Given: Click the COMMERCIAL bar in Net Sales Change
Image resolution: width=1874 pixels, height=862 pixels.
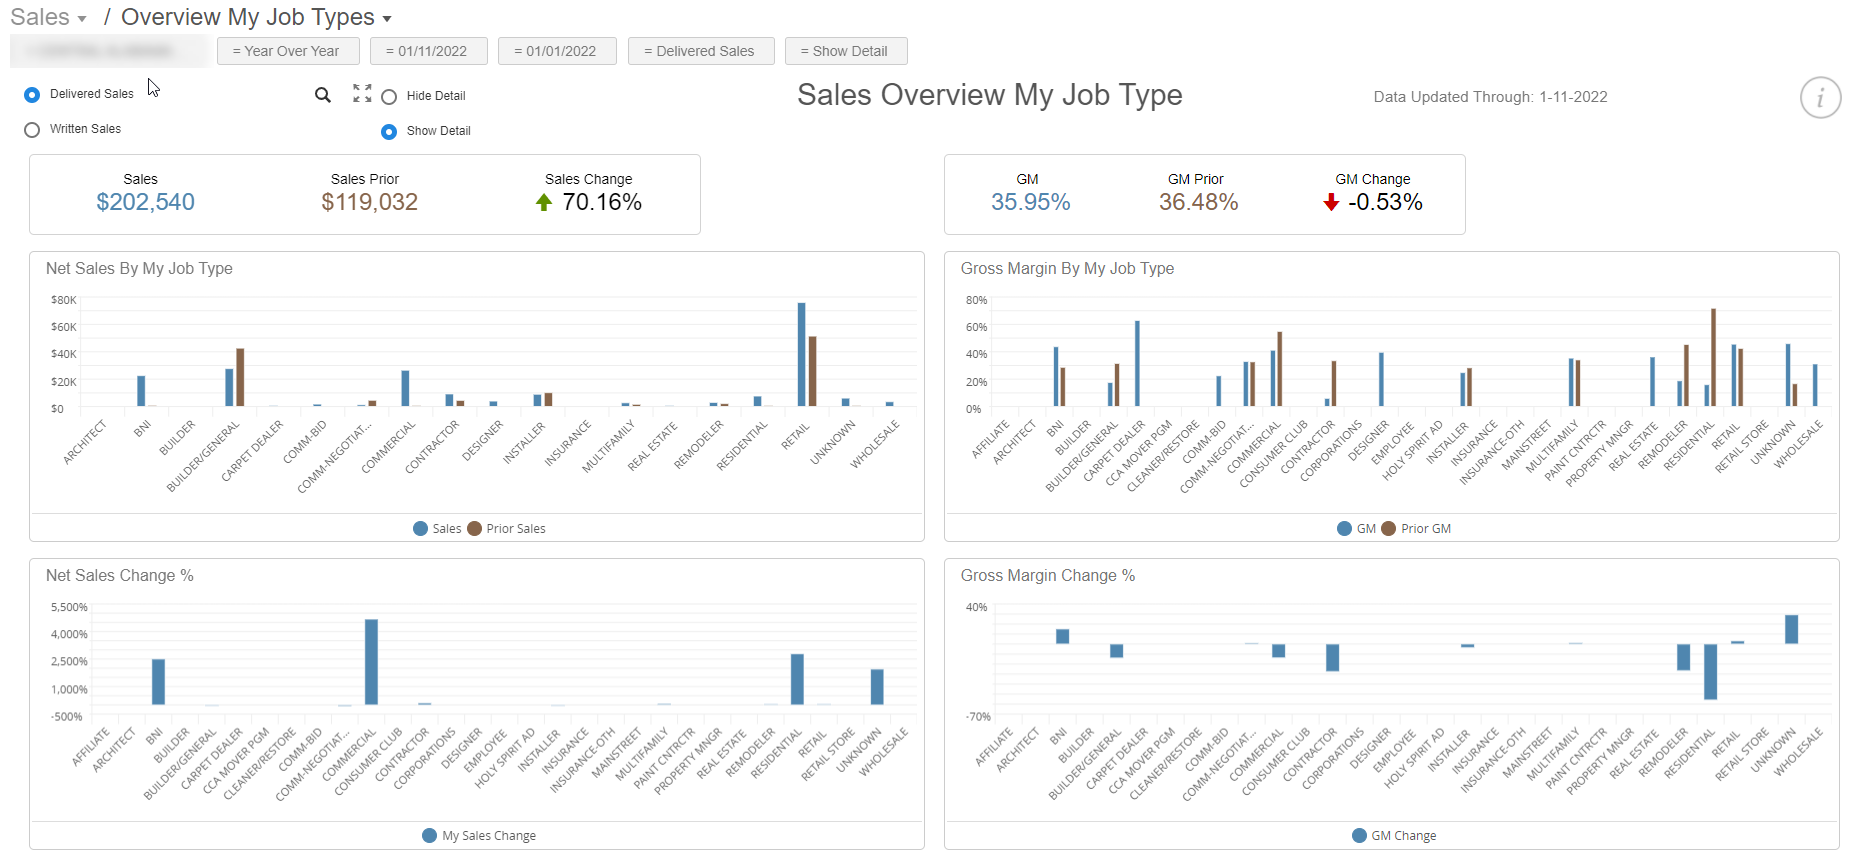Looking at the screenshot, I should coord(372,662).
